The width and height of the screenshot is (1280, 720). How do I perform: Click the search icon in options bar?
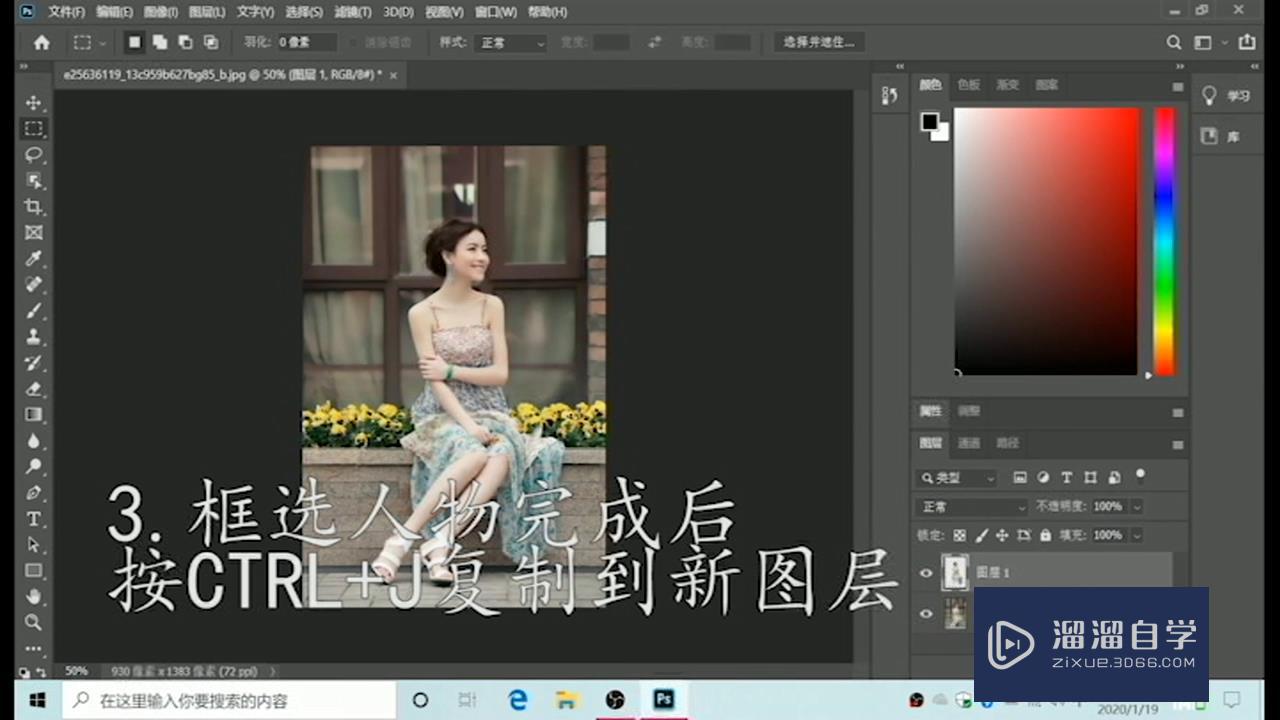click(x=1174, y=43)
